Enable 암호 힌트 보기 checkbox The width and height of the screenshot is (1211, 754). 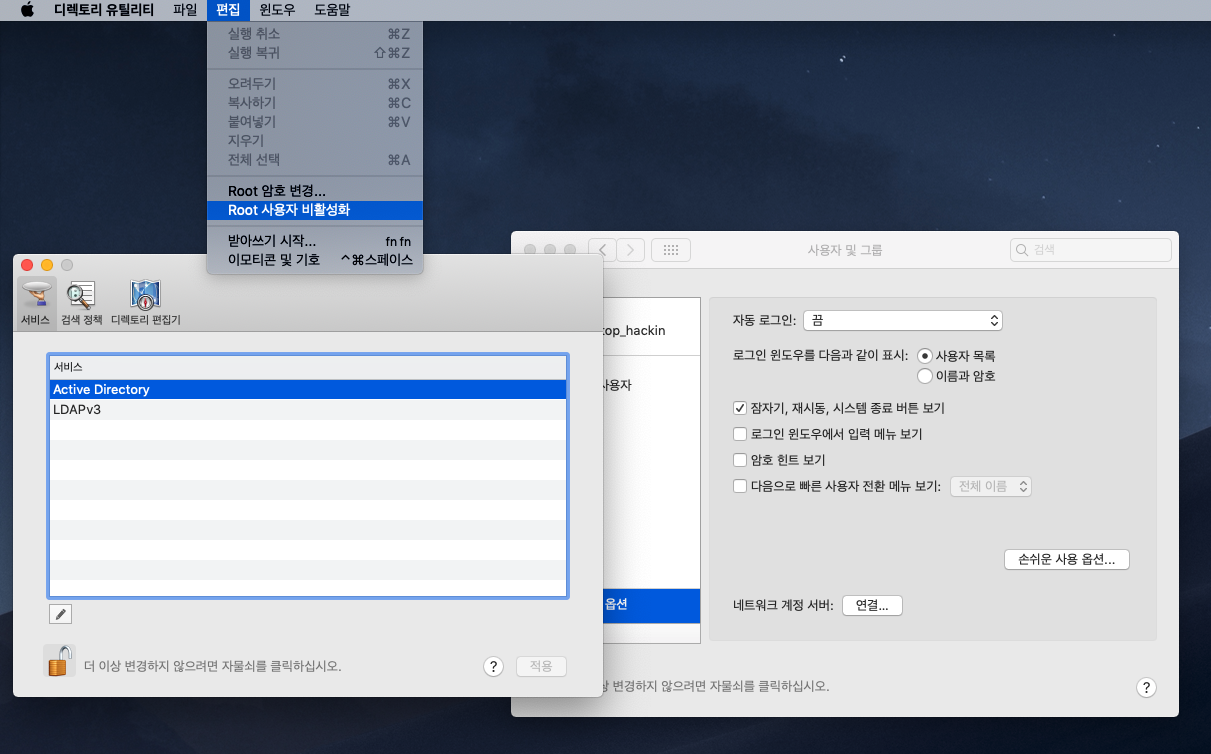click(740, 461)
